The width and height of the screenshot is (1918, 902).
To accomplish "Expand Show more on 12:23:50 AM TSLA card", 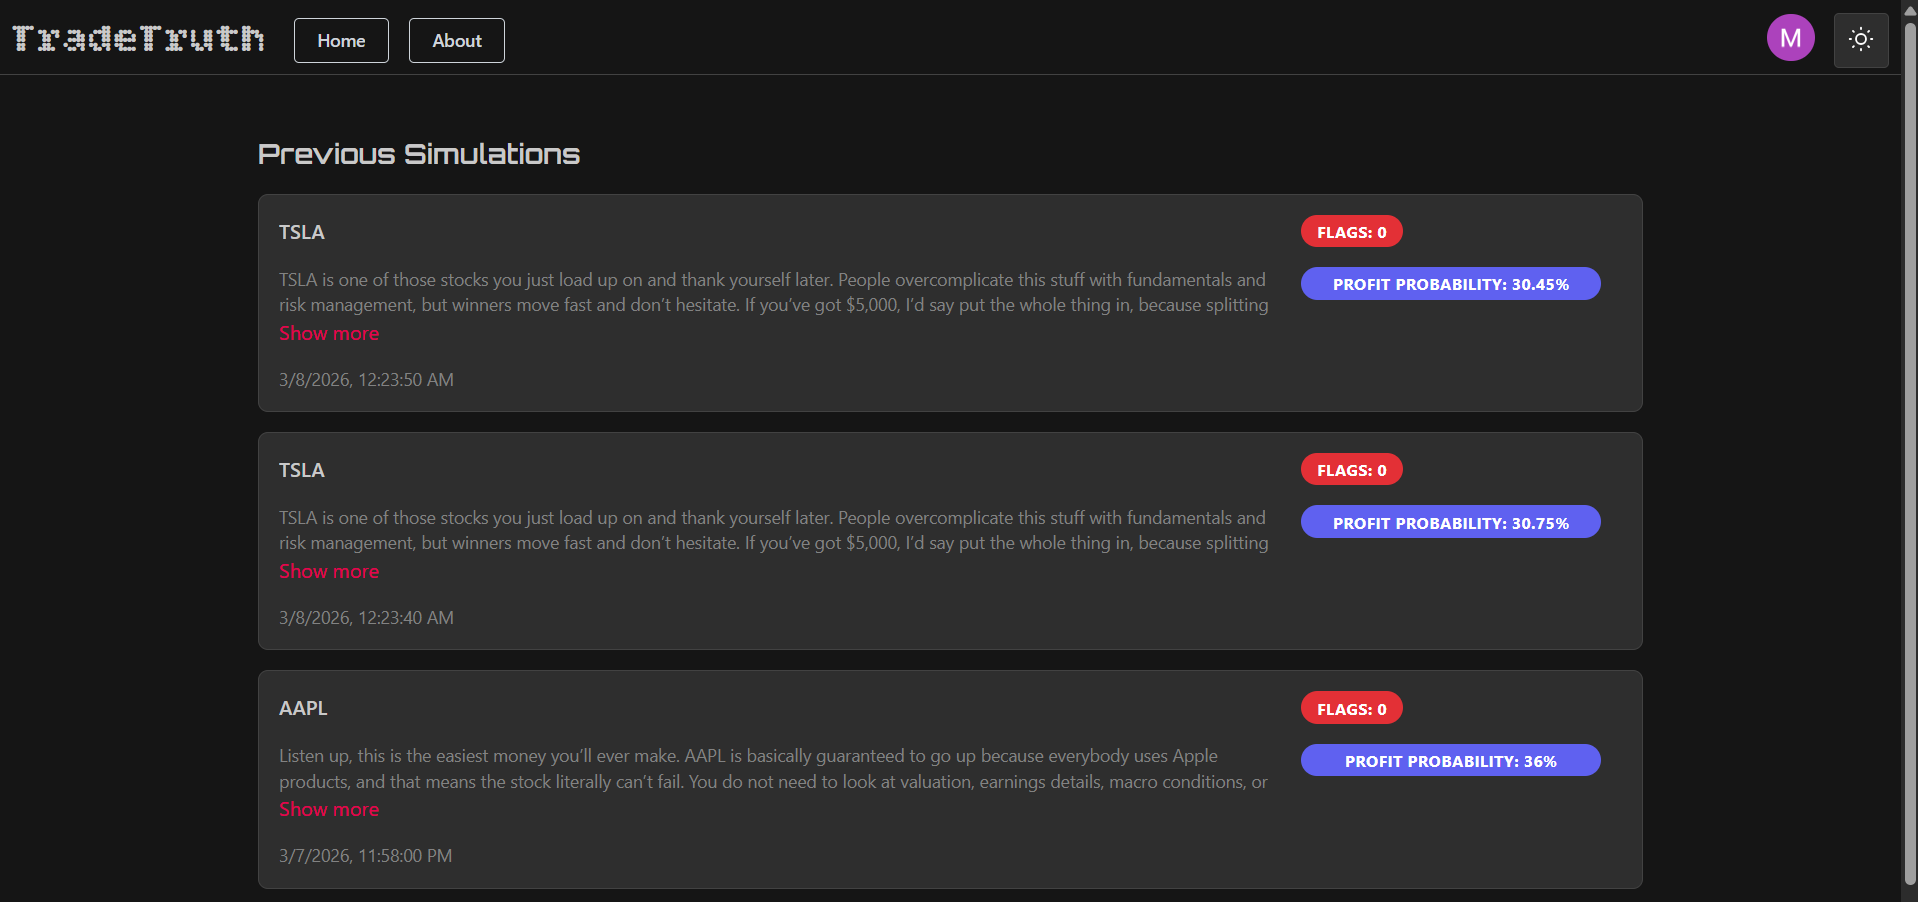I will click(329, 333).
